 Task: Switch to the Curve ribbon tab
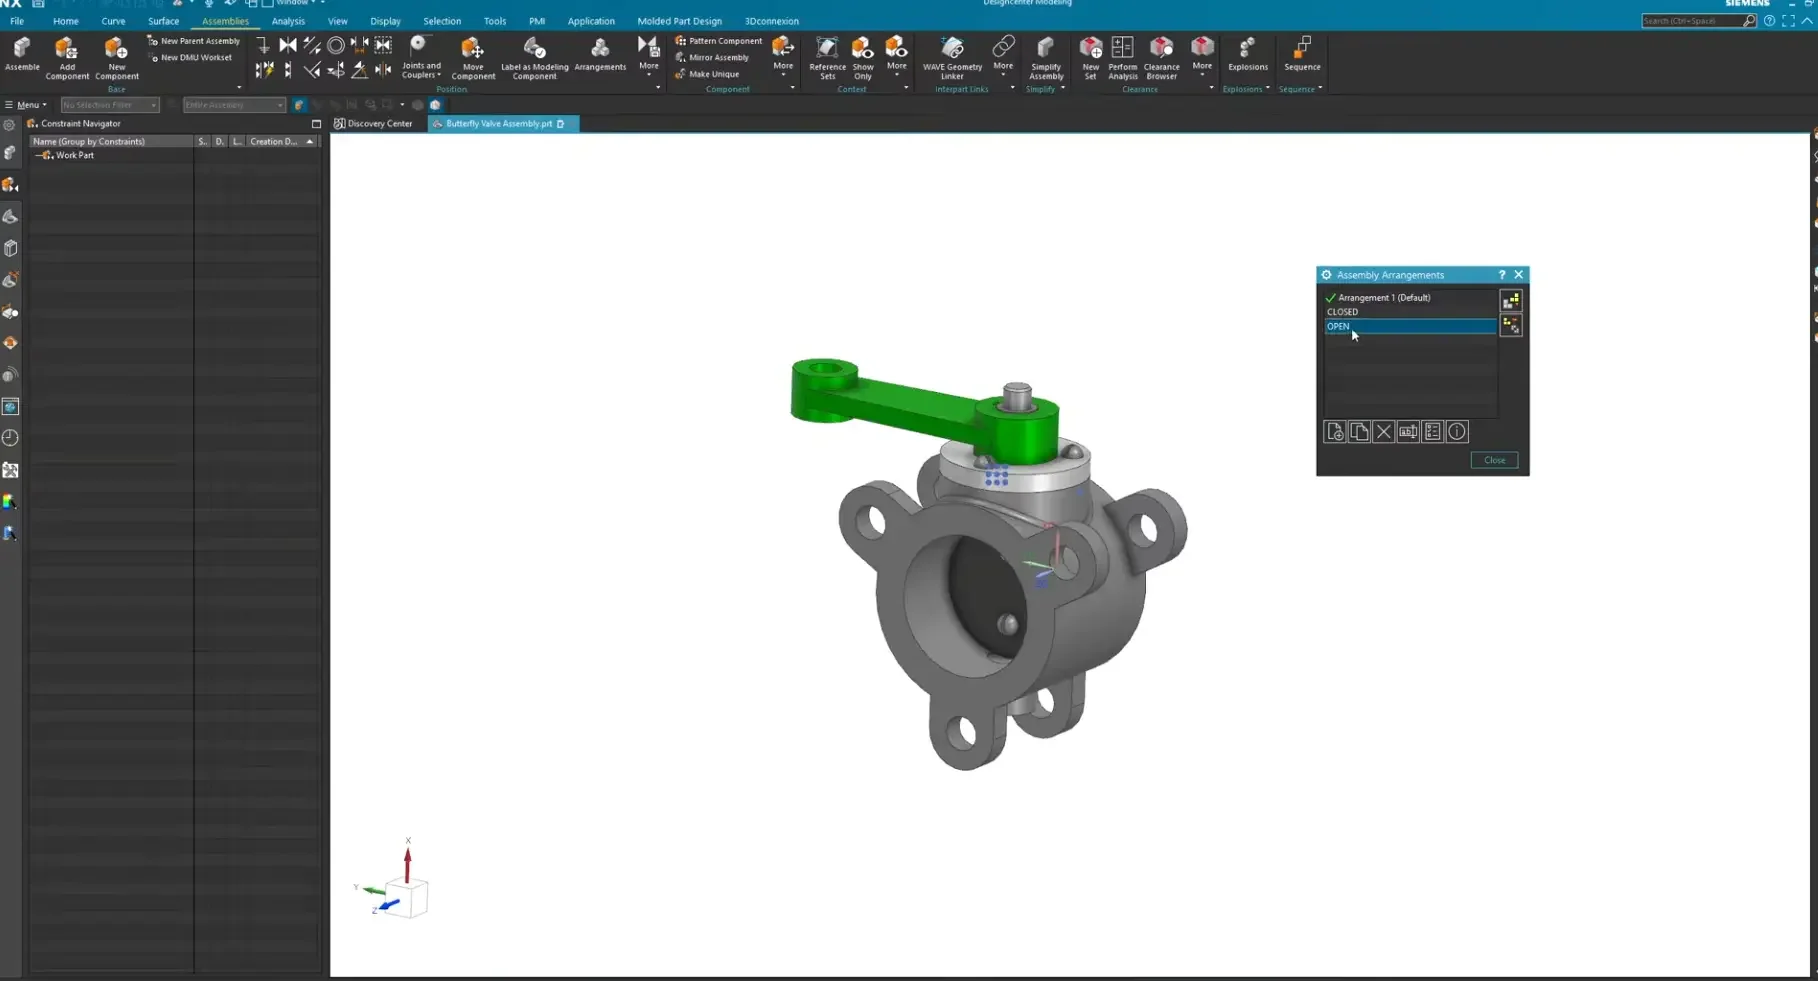click(x=113, y=21)
